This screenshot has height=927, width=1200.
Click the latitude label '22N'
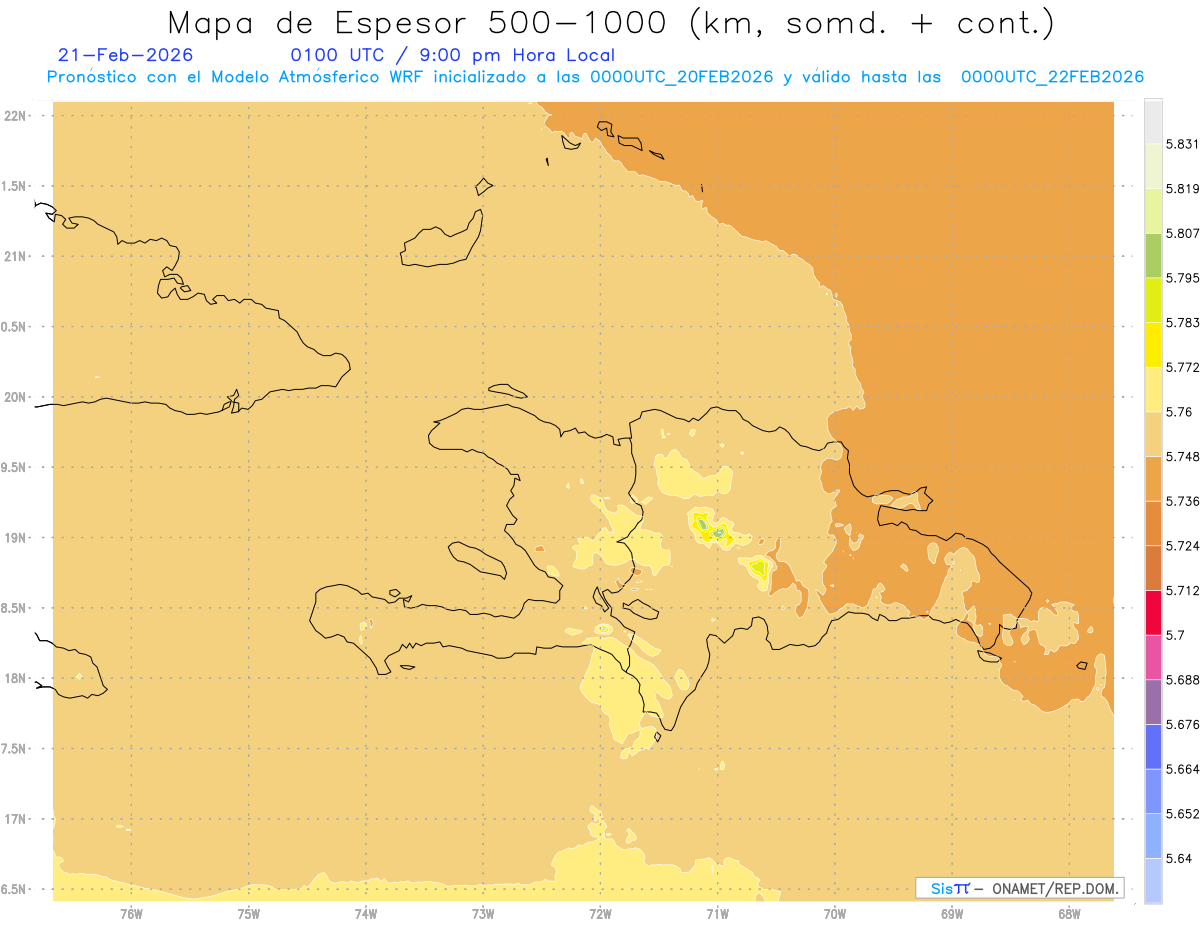[17, 116]
